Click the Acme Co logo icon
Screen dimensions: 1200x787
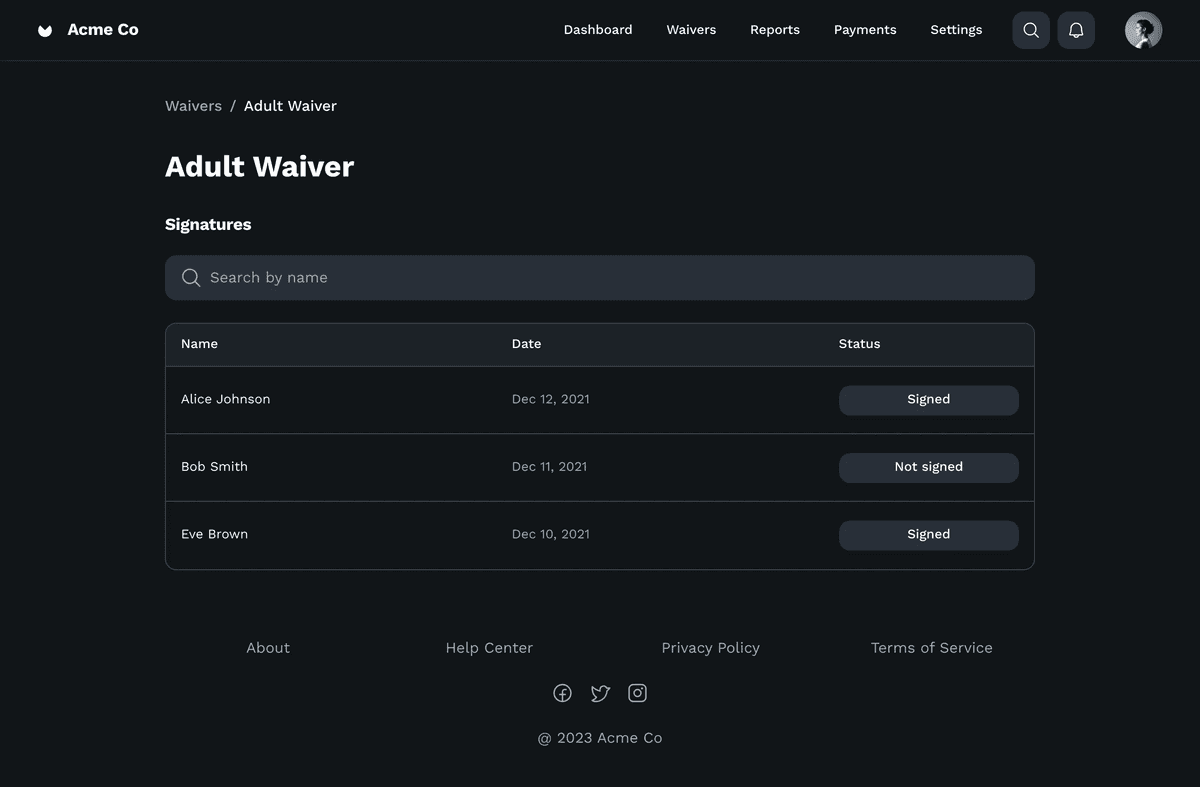(x=44, y=29)
